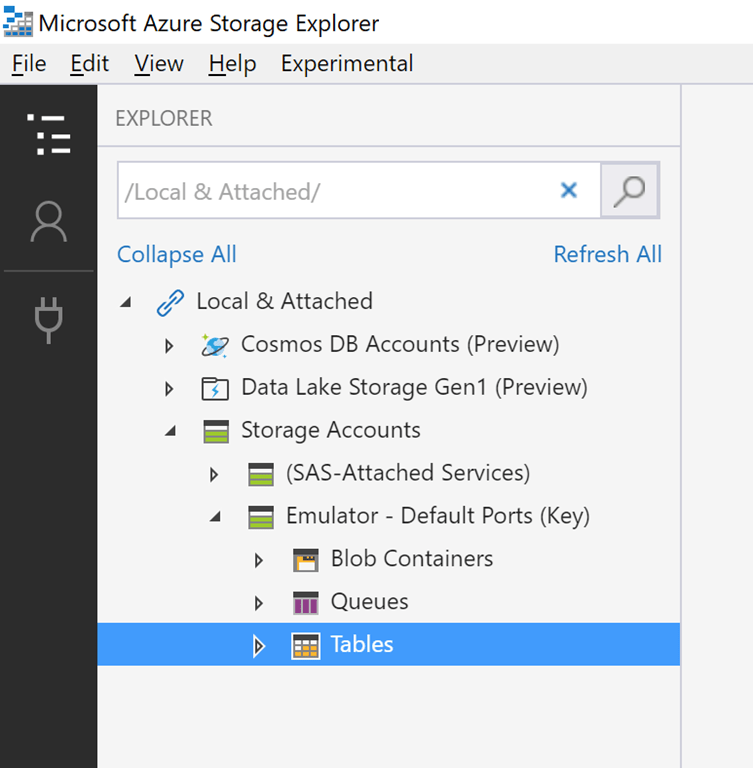
Task: Open the File menu
Action: [29, 64]
